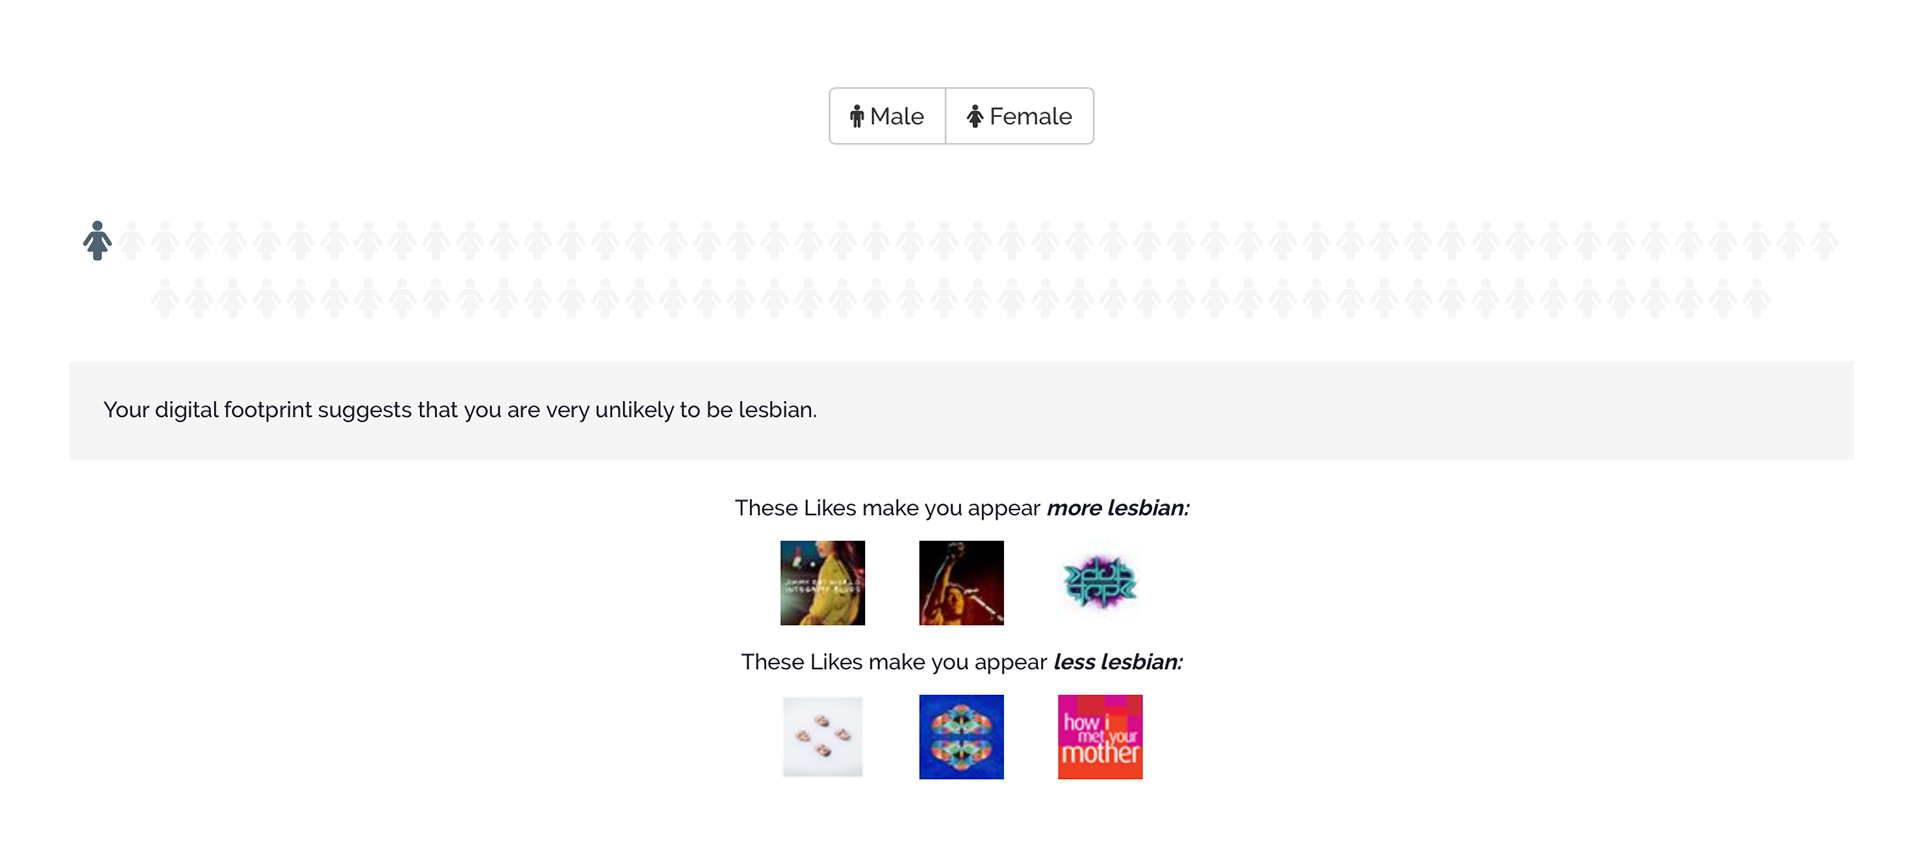Open the Integrity Blues album cover

(x=822, y=583)
